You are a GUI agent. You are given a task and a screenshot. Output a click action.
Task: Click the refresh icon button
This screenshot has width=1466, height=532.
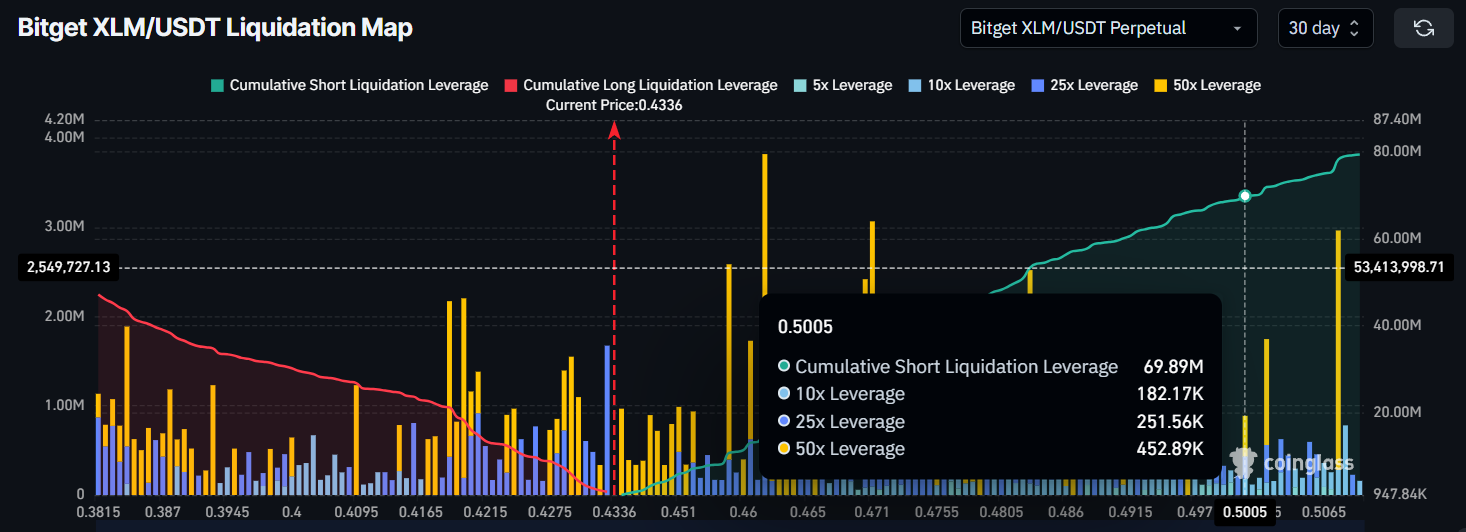point(1424,28)
